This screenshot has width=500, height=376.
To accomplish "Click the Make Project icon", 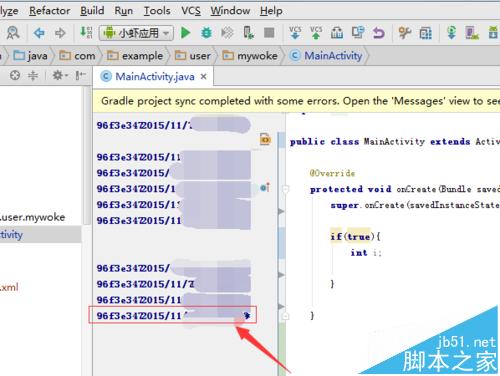I will pos(86,33).
